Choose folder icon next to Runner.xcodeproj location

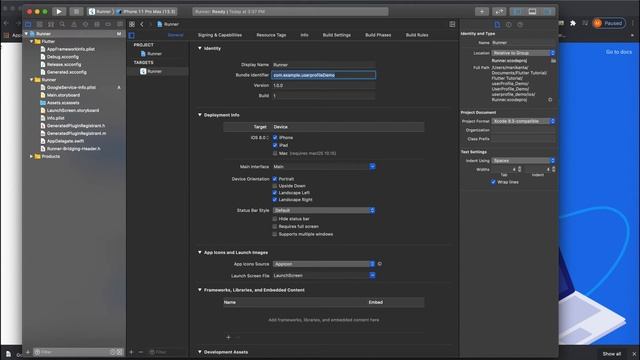[553, 60]
